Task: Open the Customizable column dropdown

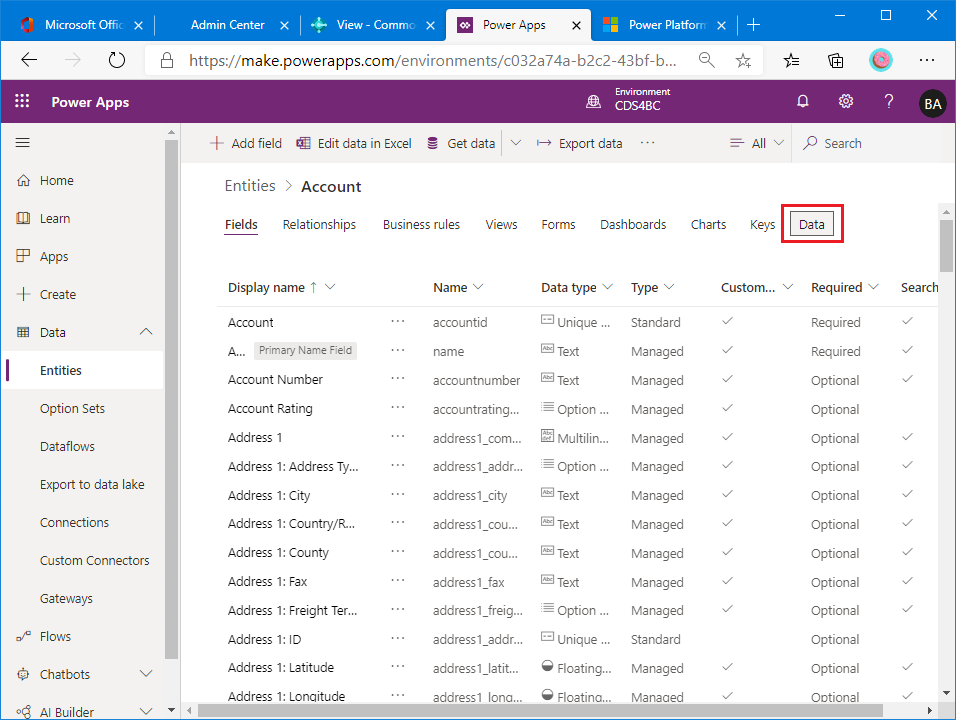Action: coord(788,287)
